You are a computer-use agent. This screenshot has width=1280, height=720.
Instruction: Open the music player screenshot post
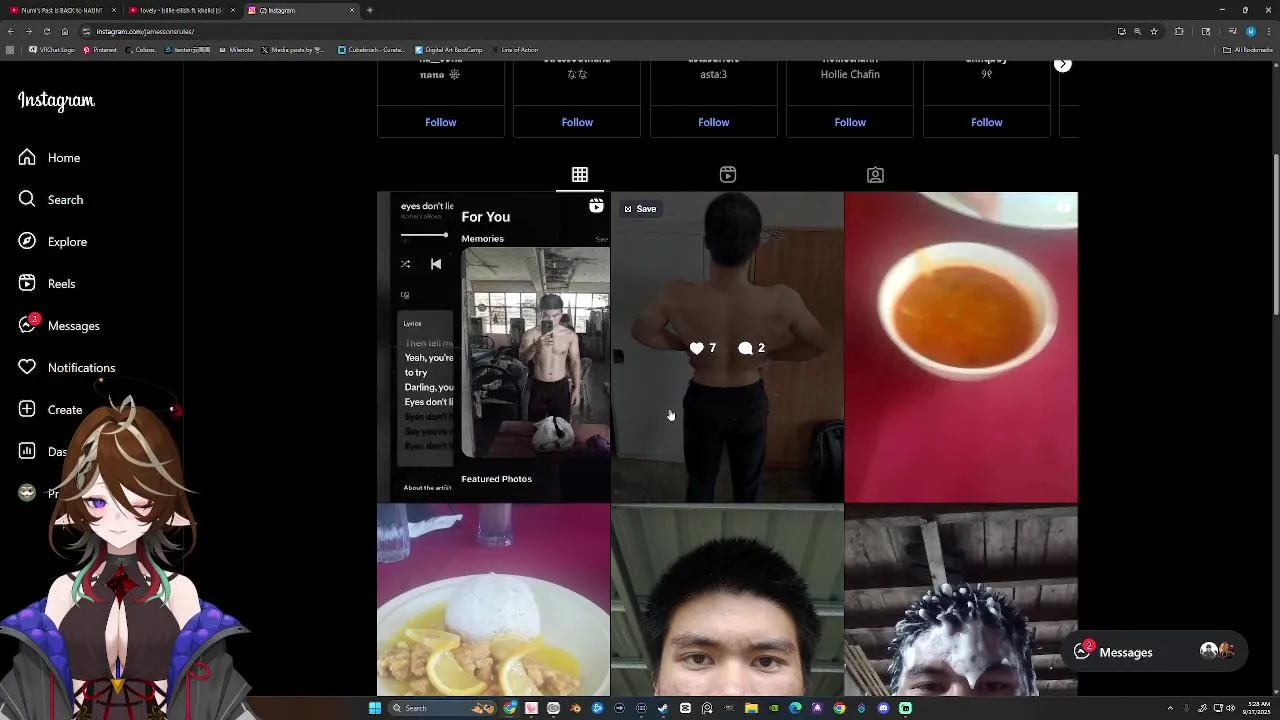(493, 347)
